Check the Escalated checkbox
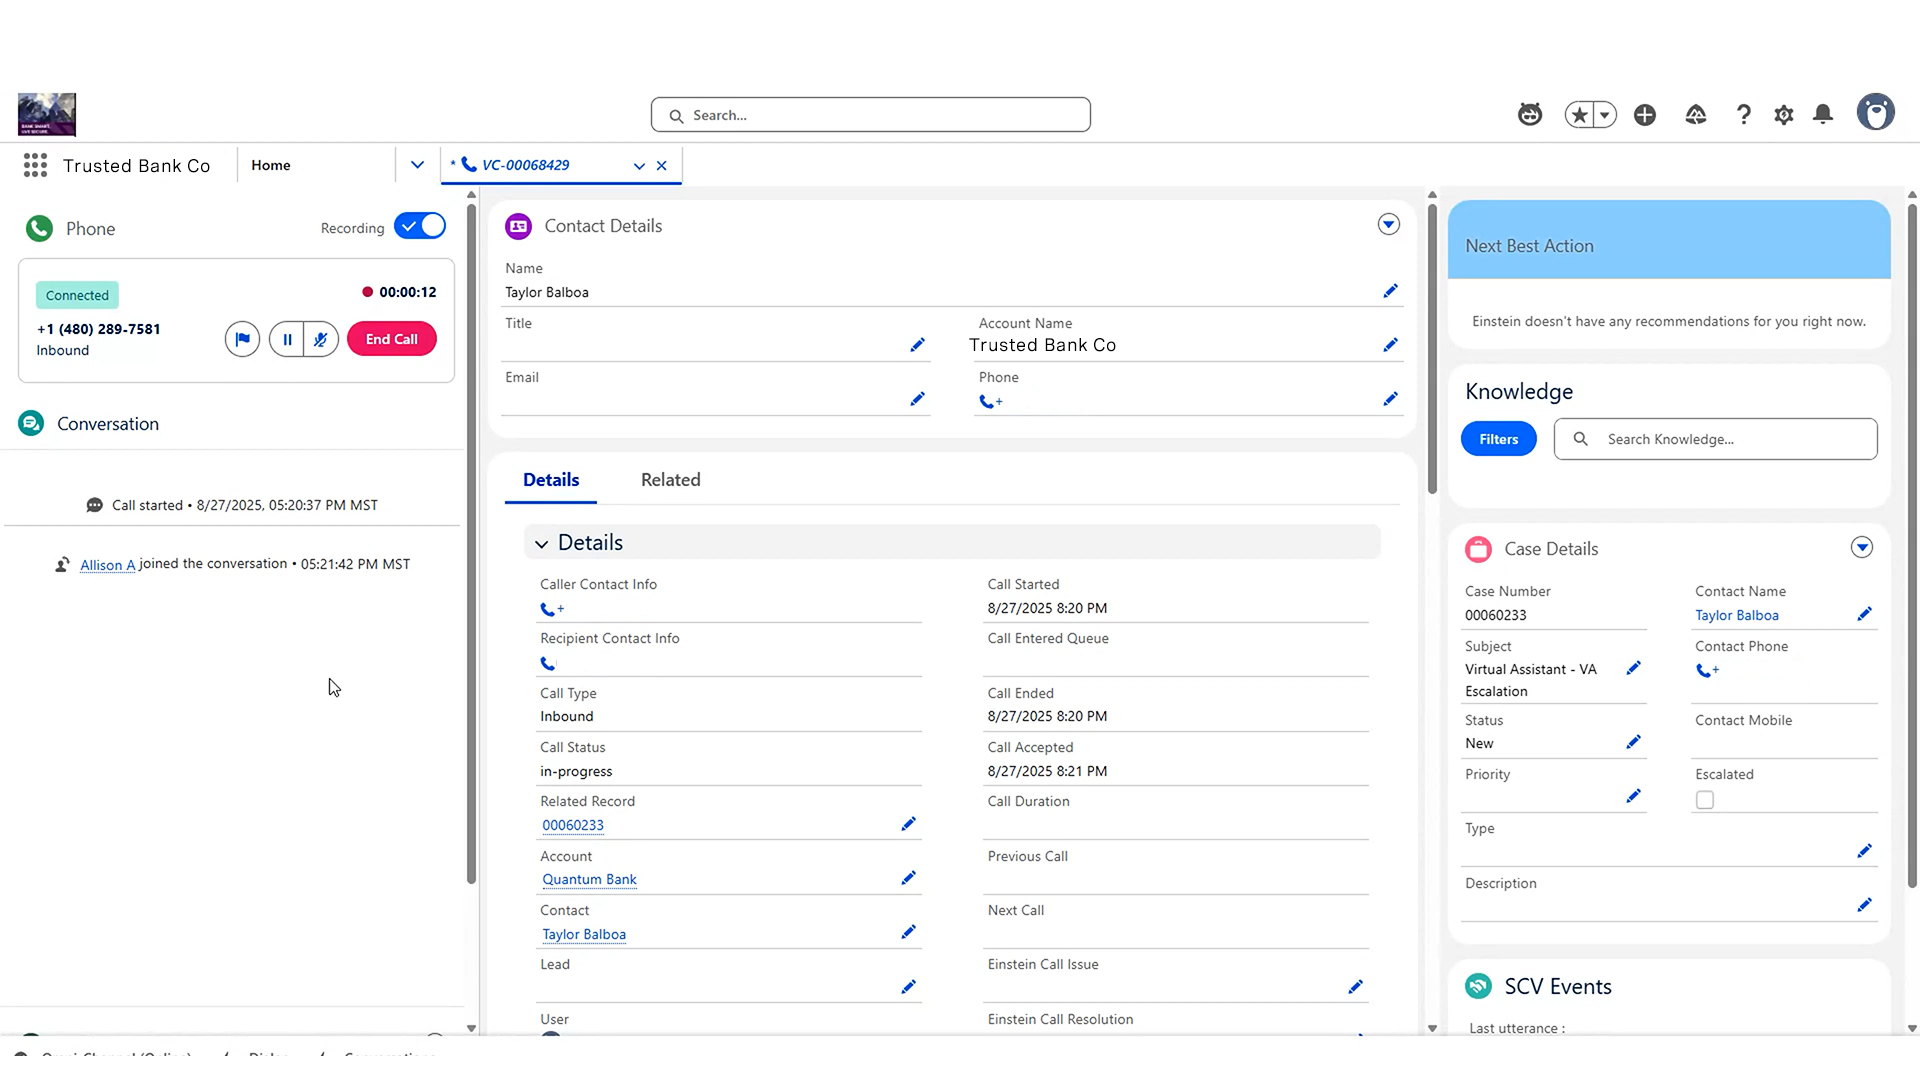This screenshot has width=1920, height=1080. [x=1705, y=800]
